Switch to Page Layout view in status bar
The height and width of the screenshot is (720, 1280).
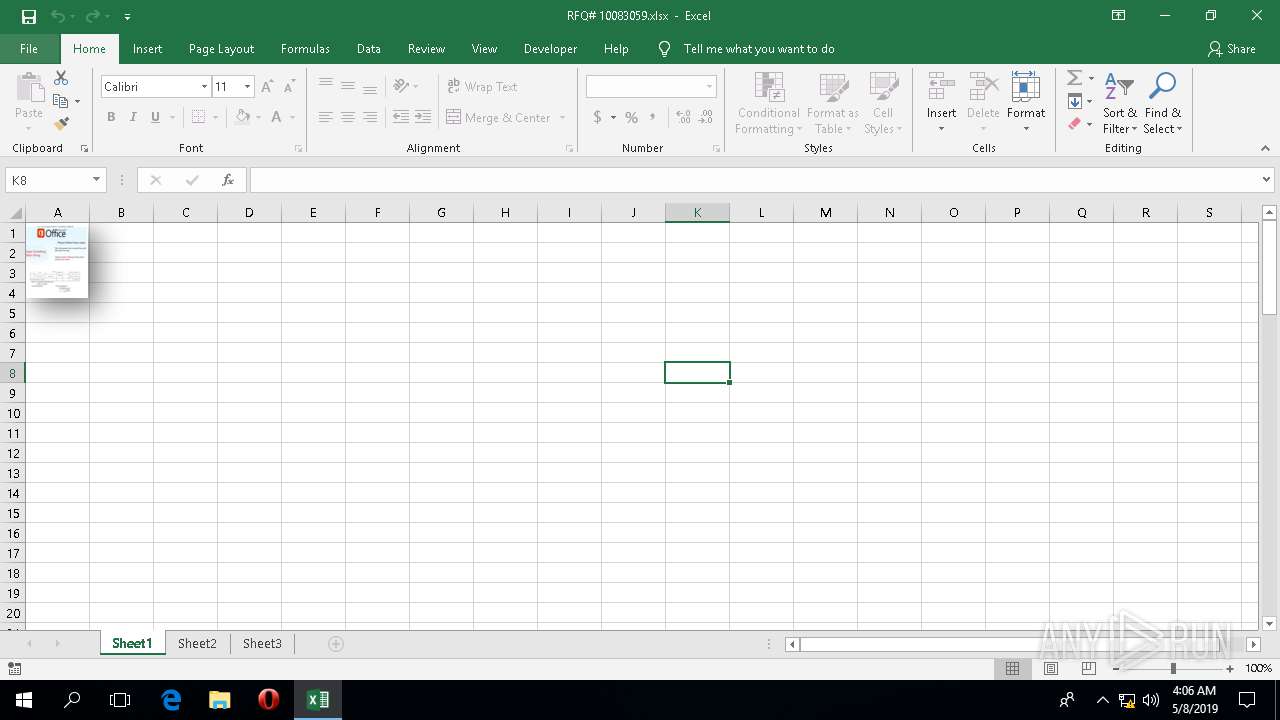tap(1050, 668)
